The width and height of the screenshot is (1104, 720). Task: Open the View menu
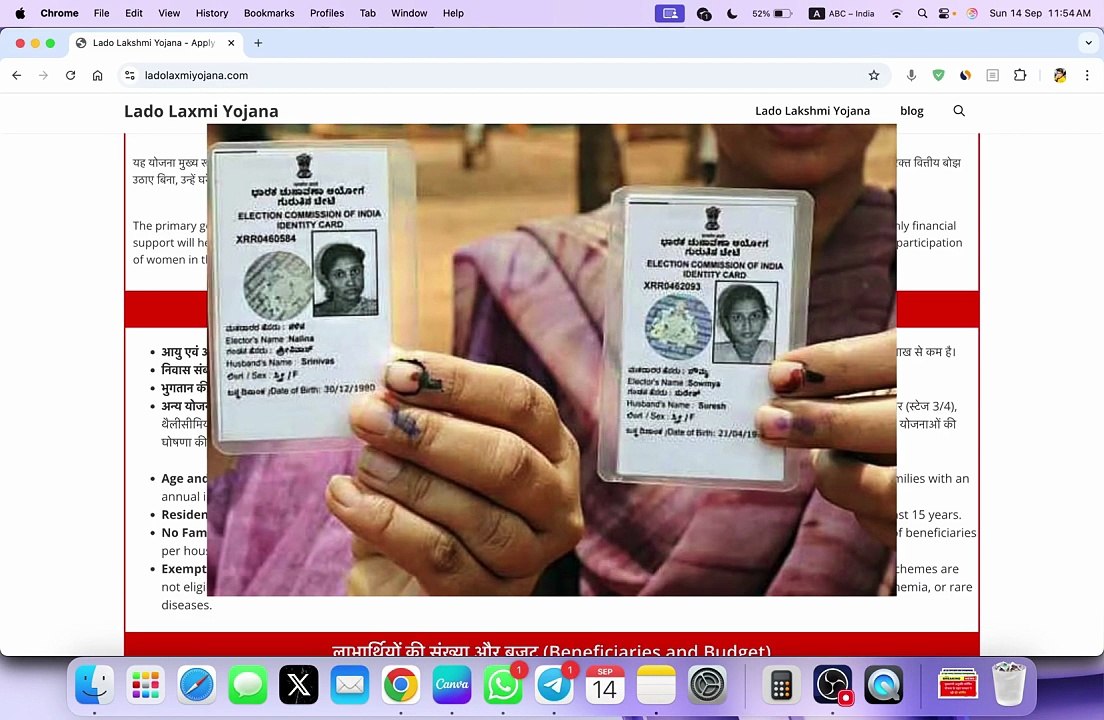[x=169, y=13]
